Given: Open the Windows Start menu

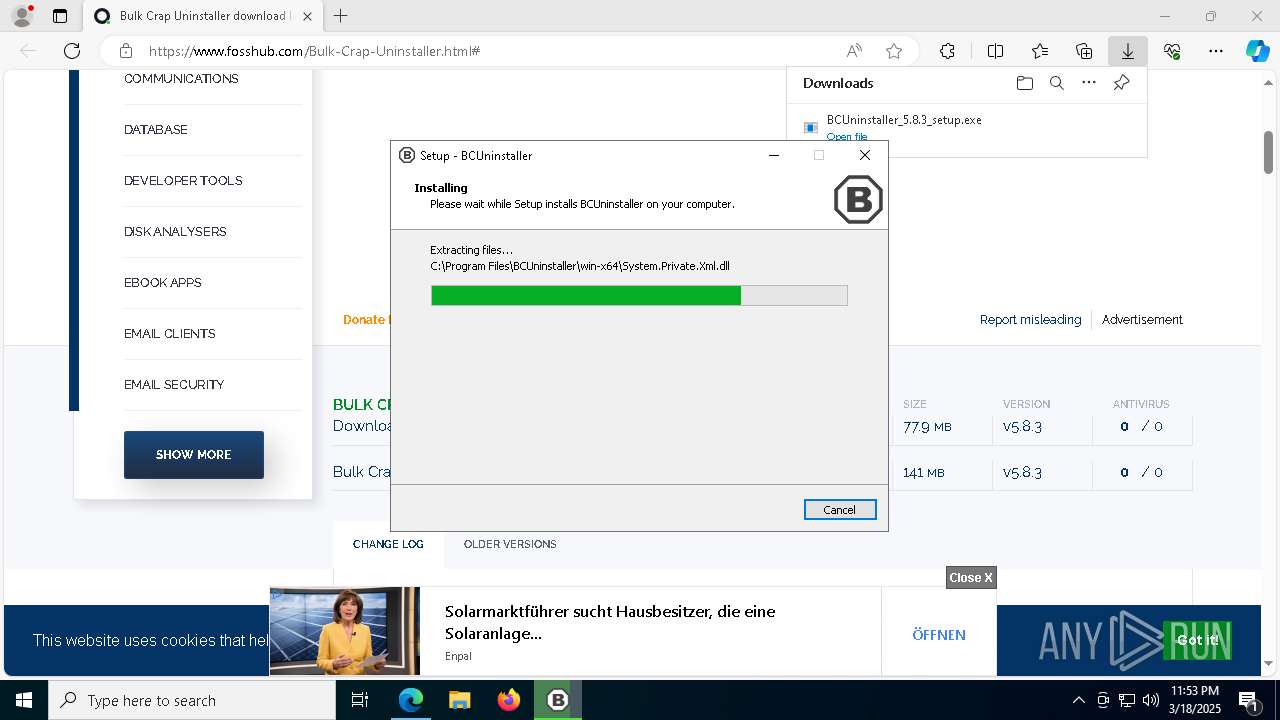Looking at the screenshot, I should click(x=24, y=700).
